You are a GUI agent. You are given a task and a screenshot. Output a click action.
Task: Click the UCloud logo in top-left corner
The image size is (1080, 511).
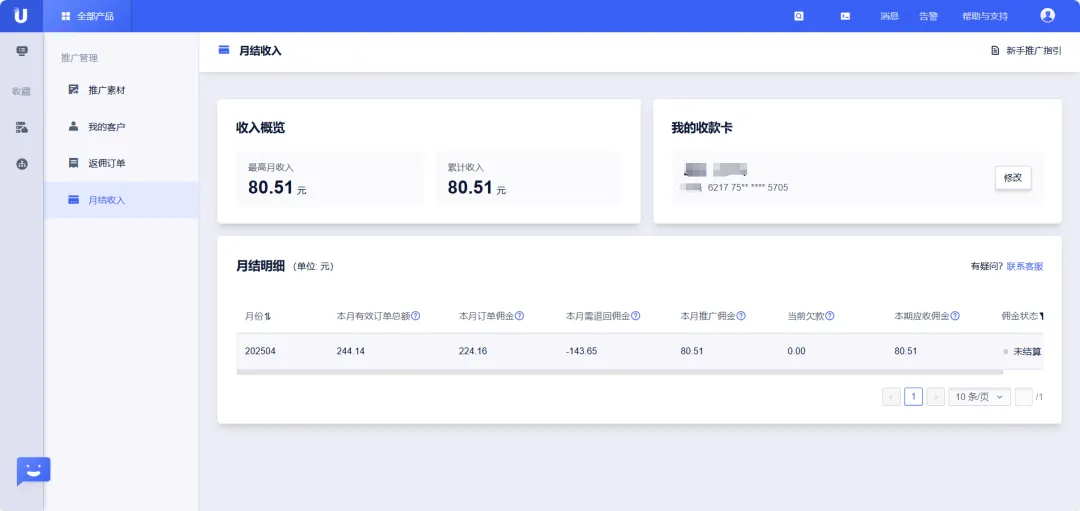[21, 16]
